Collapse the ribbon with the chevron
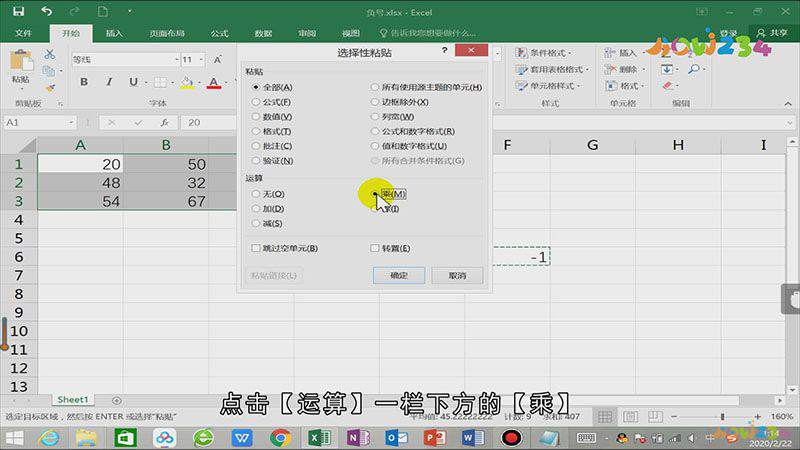The image size is (800, 450). (788, 104)
